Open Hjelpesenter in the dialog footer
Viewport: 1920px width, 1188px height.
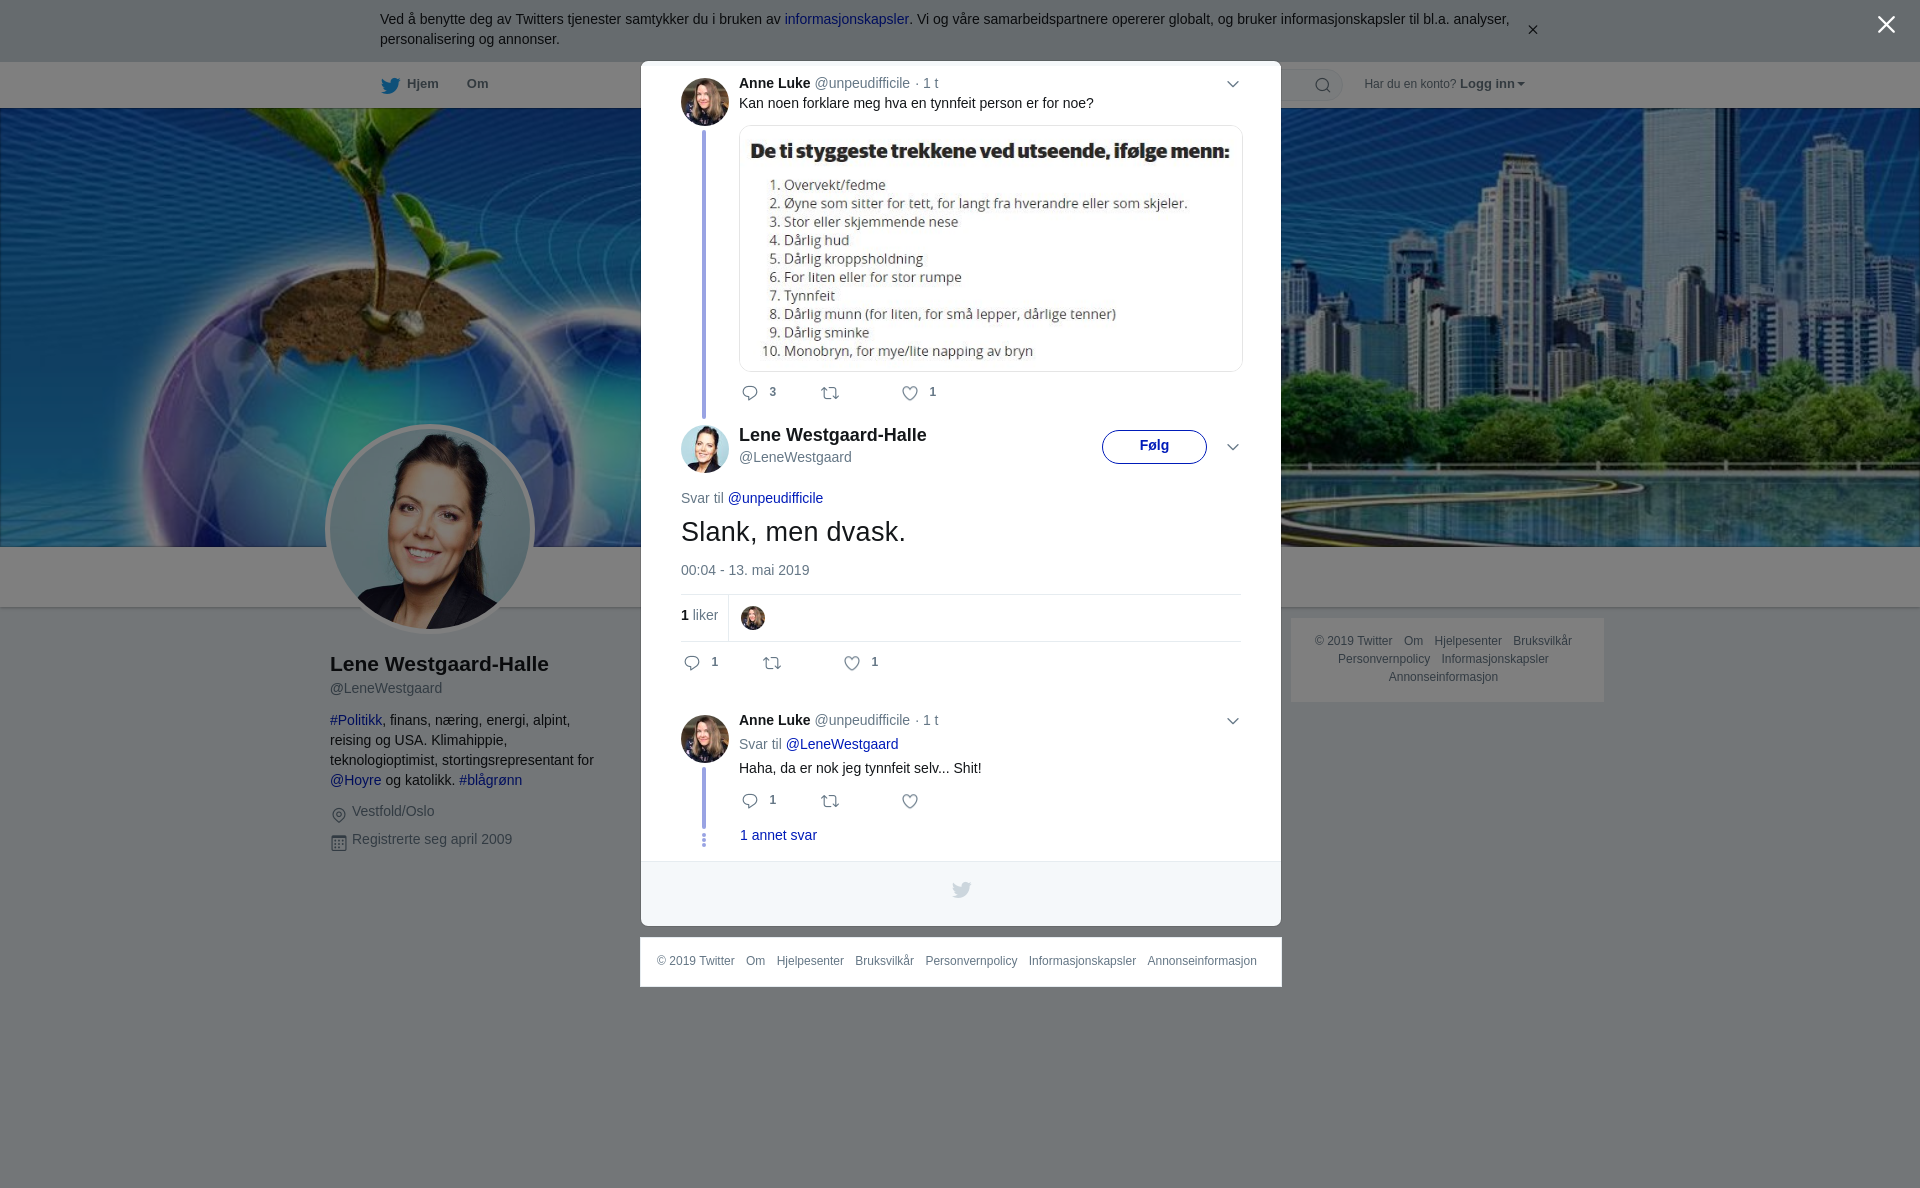click(x=810, y=961)
